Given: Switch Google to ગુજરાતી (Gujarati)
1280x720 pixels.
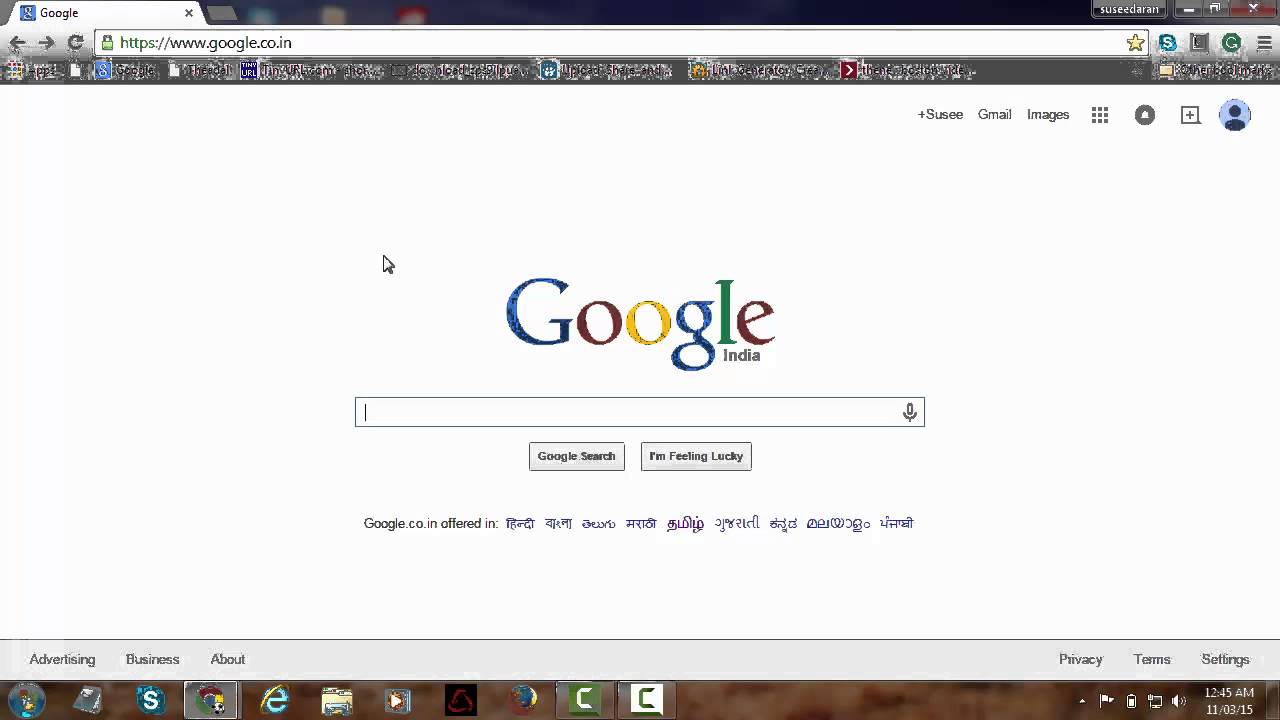Looking at the screenshot, I should [737, 523].
